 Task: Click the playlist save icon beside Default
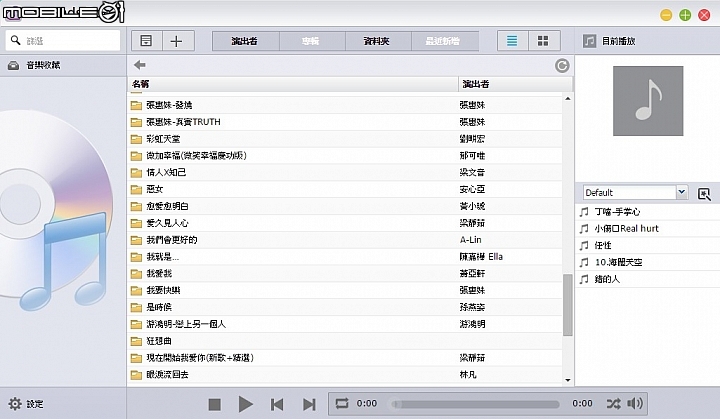704,193
